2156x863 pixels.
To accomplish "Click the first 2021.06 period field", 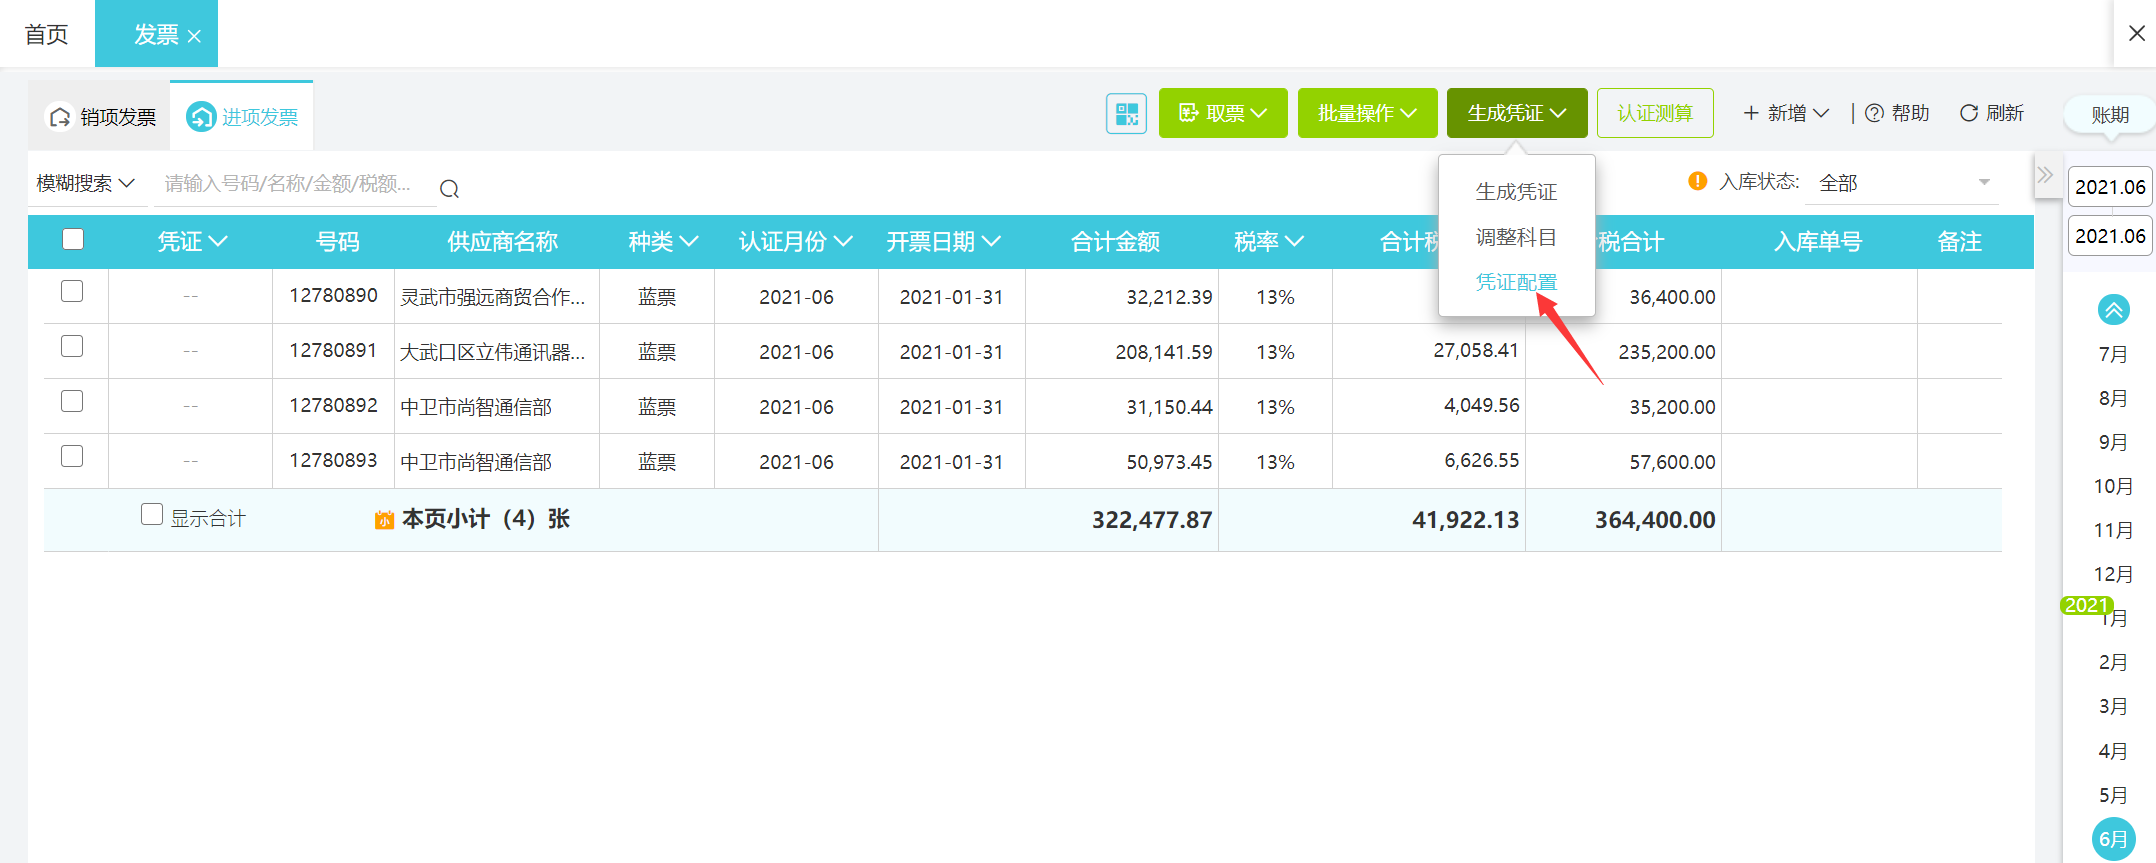I will [2110, 187].
